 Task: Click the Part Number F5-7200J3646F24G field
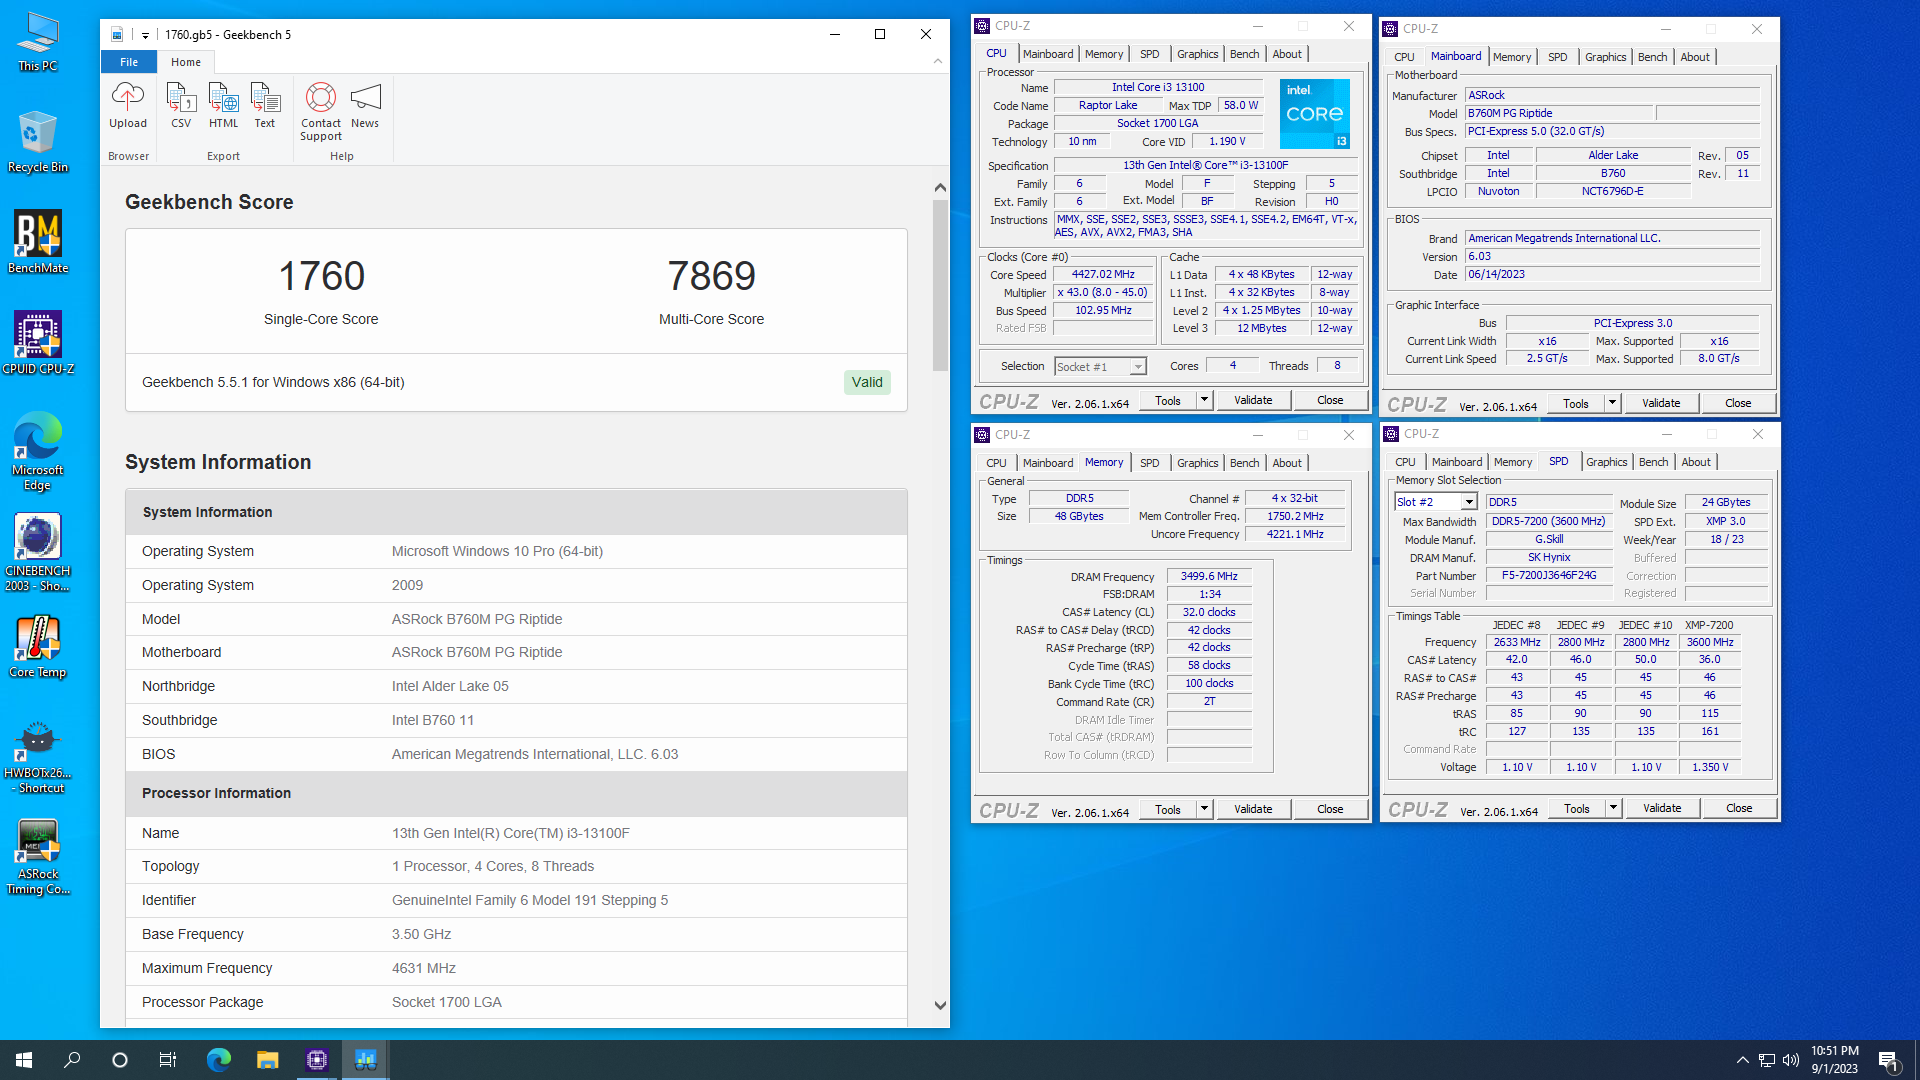point(1548,575)
